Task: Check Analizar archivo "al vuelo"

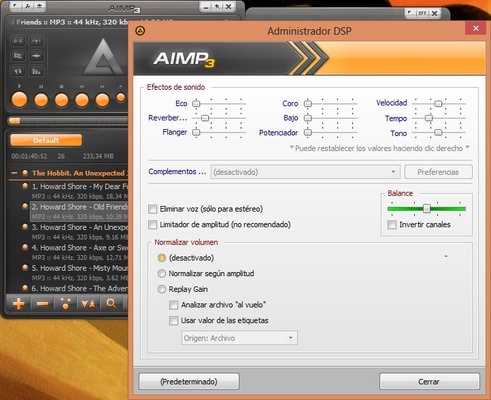Action: pyautogui.click(x=174, y=305)
